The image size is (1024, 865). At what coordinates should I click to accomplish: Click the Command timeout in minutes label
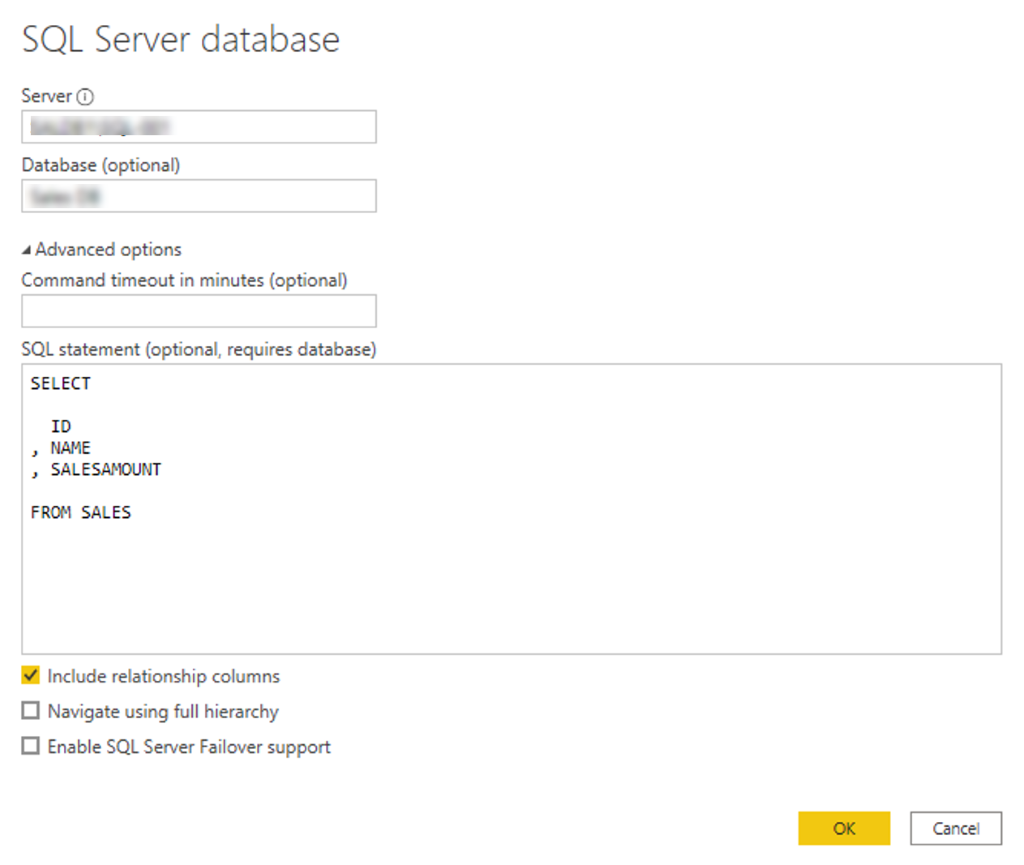[184, 280]
